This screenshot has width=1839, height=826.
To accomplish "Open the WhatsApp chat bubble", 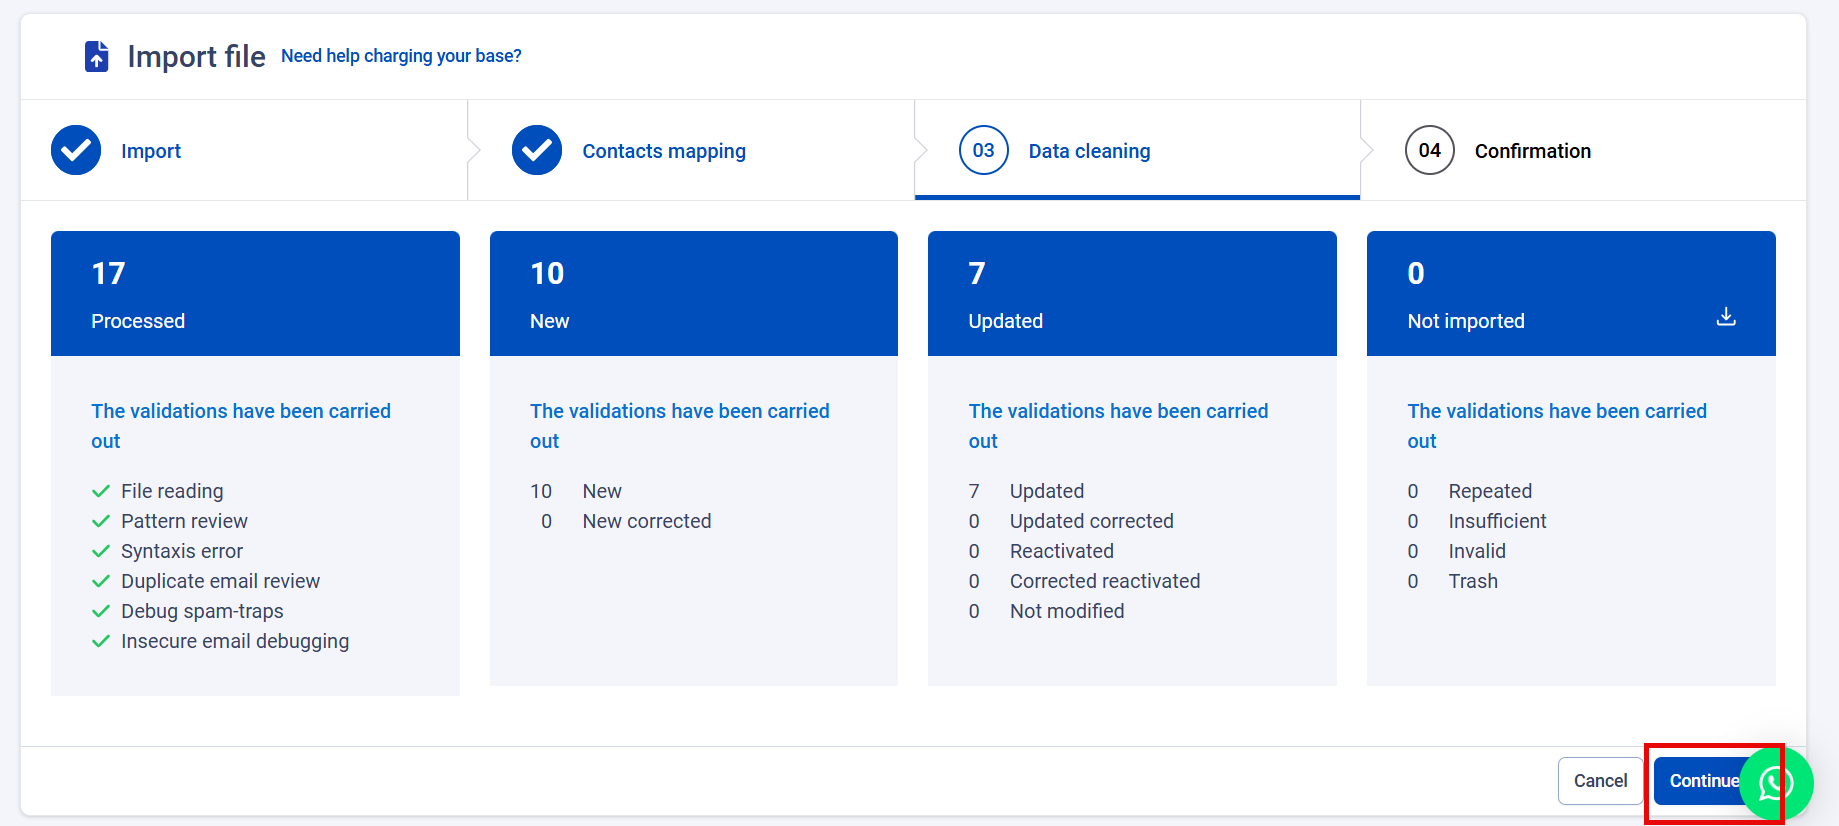I will 1776,783.
